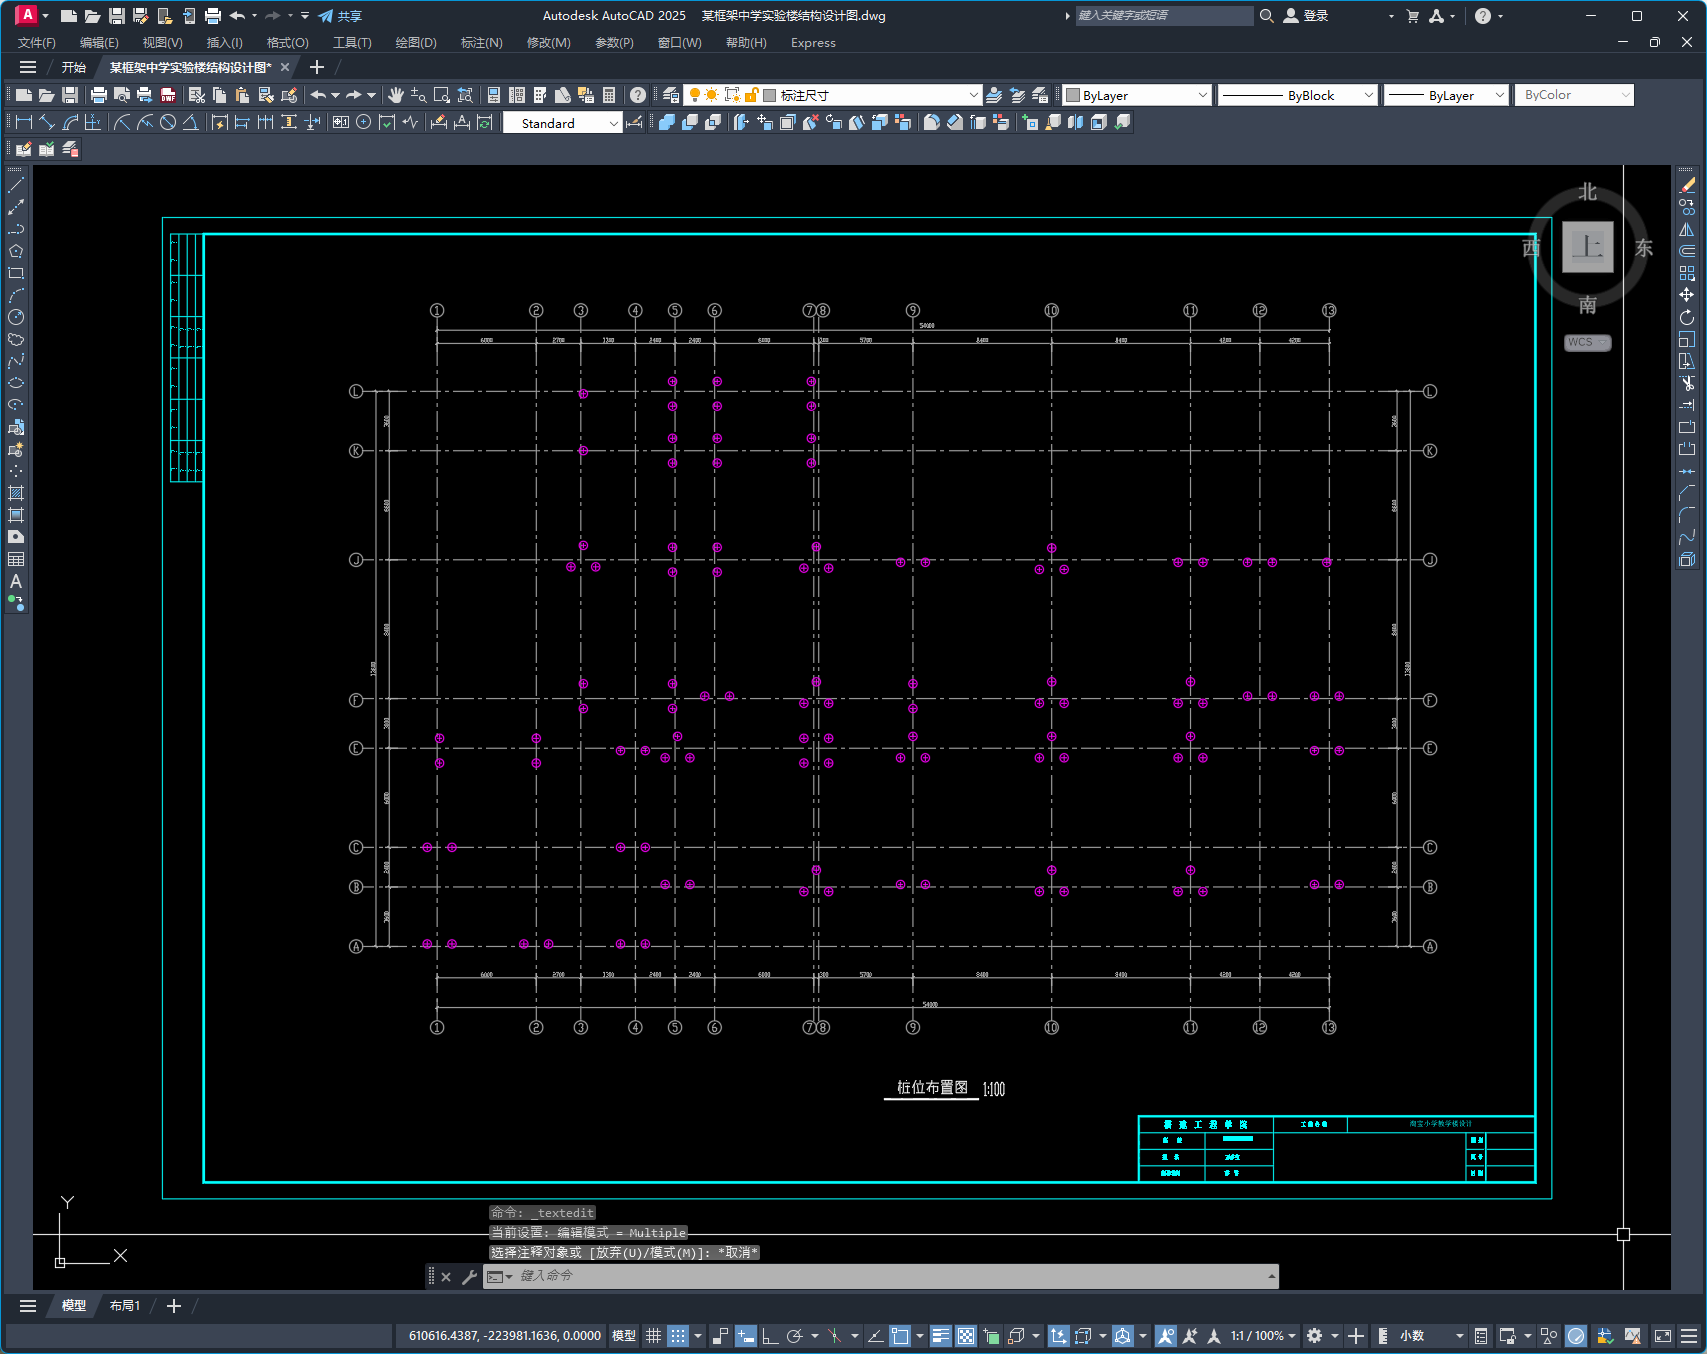The image size is (1707, 1354).
Task: Switch to the 布局1 layout tab
Action: point(125,1306)
